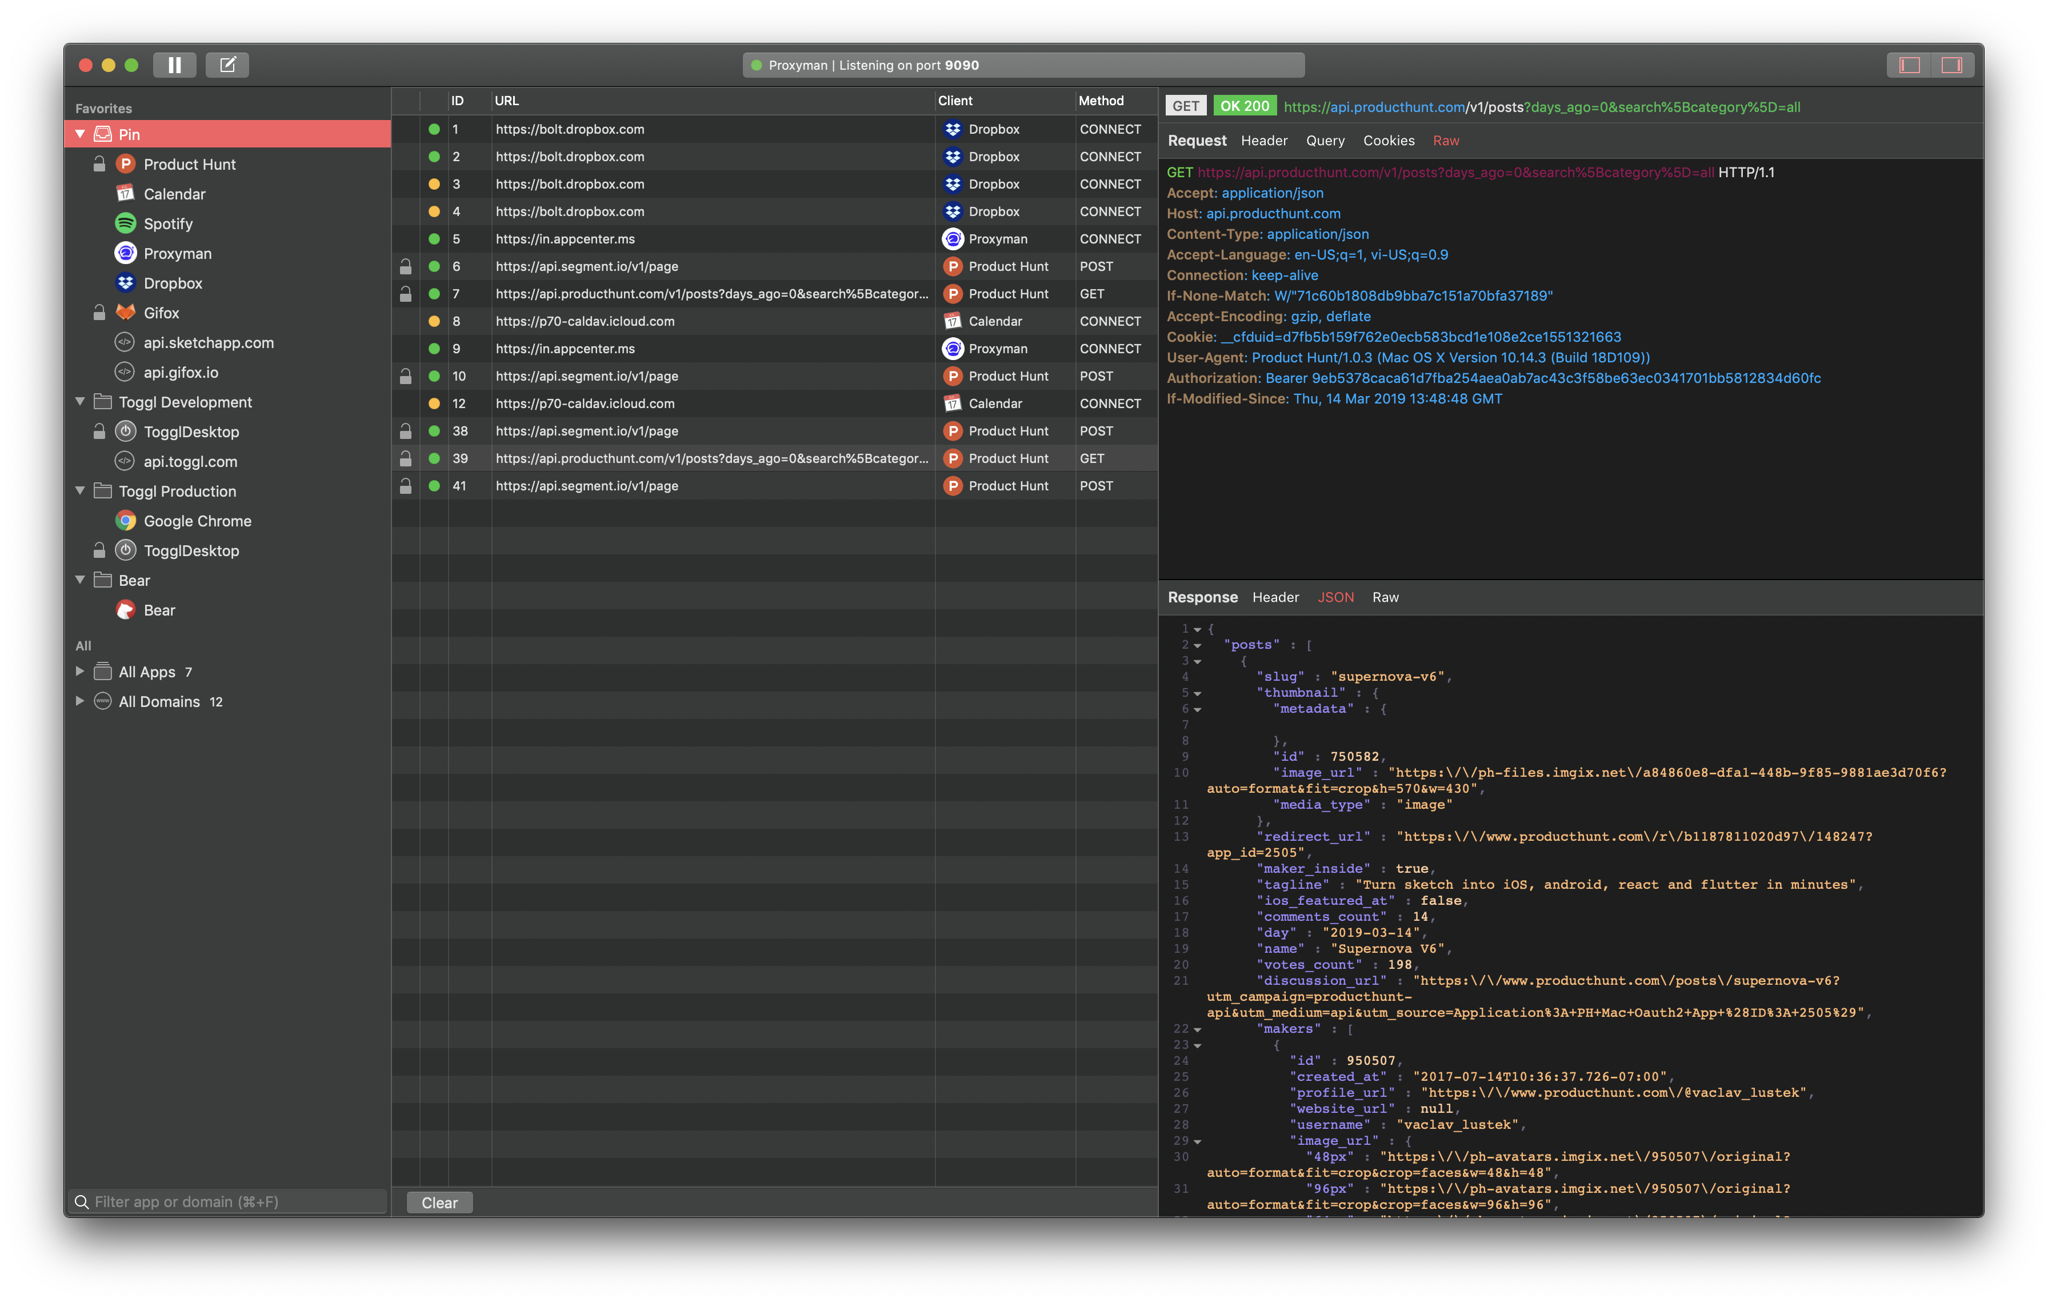Open the Request Header tab
This screenshot has width=2048, height=1302.
pyautogui.click(x=1264, y=141)
